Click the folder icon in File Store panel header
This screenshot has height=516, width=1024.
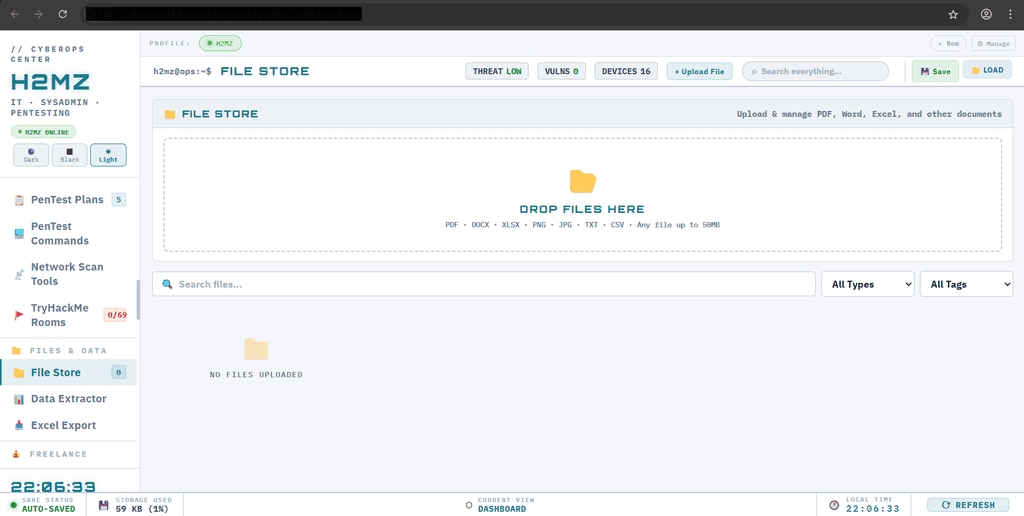[x=170, y=114]
